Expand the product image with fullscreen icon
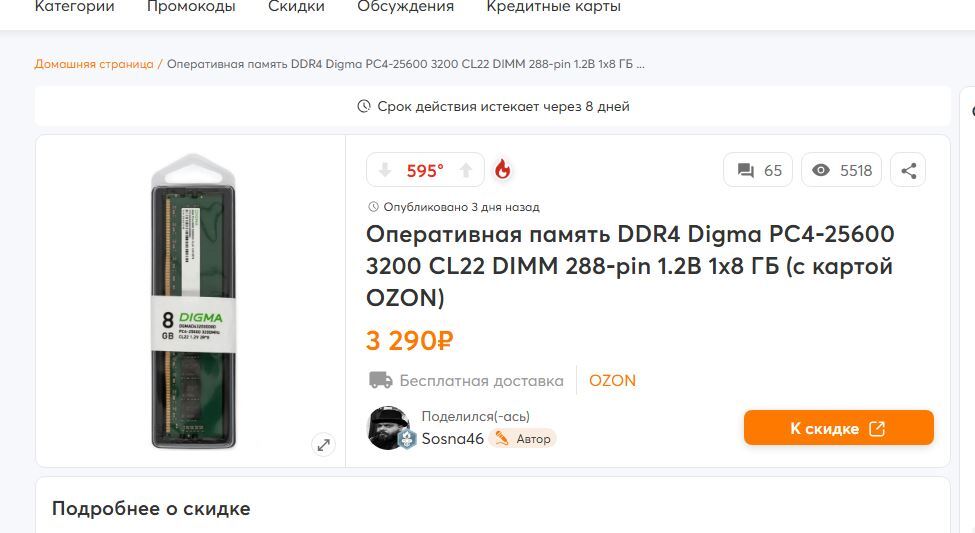The width and height of the screenshot is (975, 533). (323, 445)
